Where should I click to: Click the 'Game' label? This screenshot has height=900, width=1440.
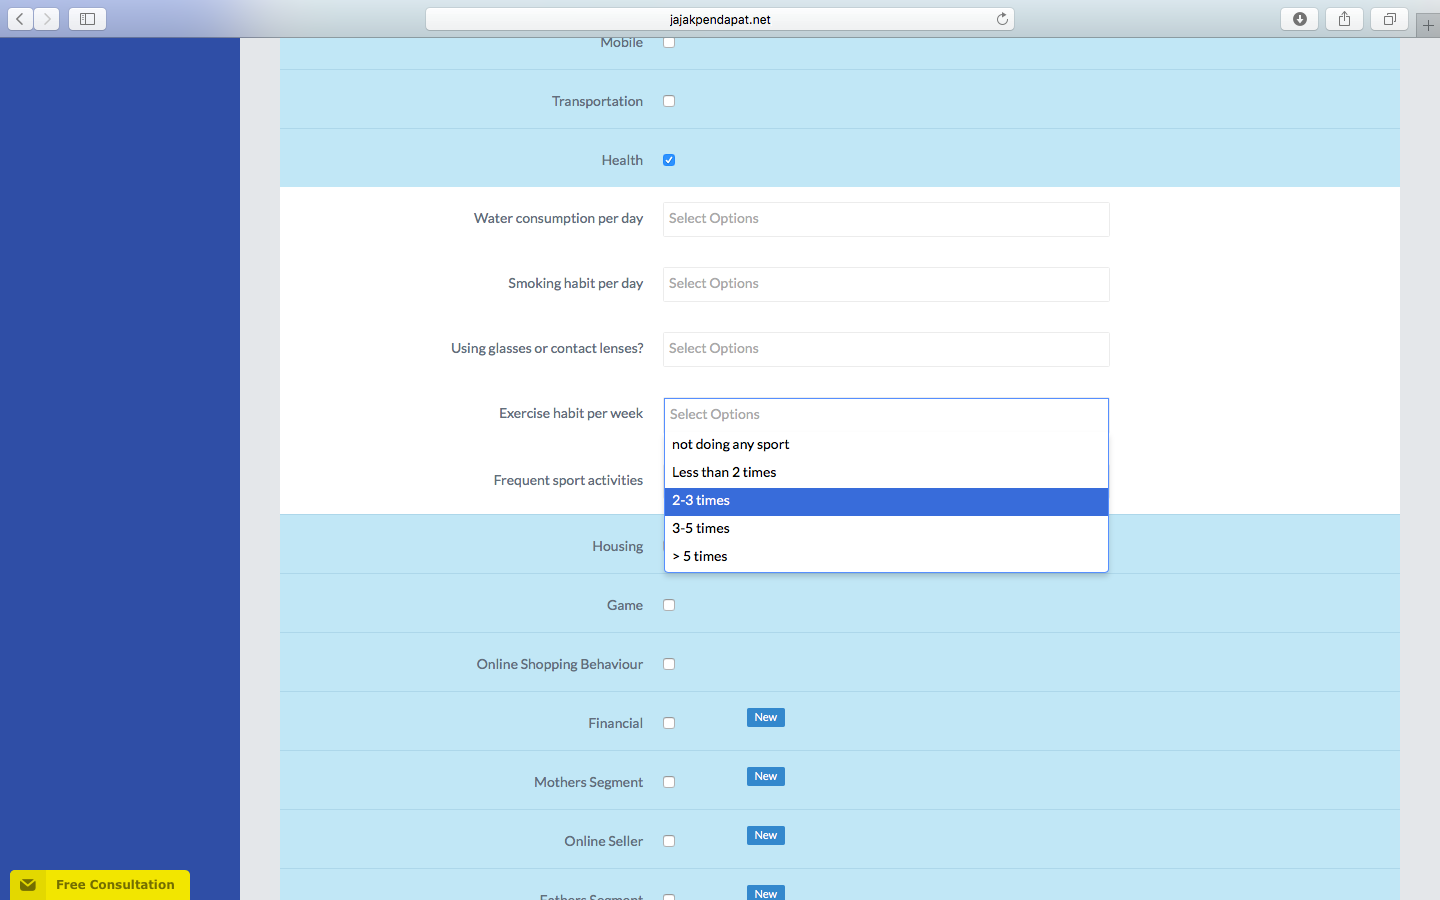pyautogui.click(x=625, y=605)
